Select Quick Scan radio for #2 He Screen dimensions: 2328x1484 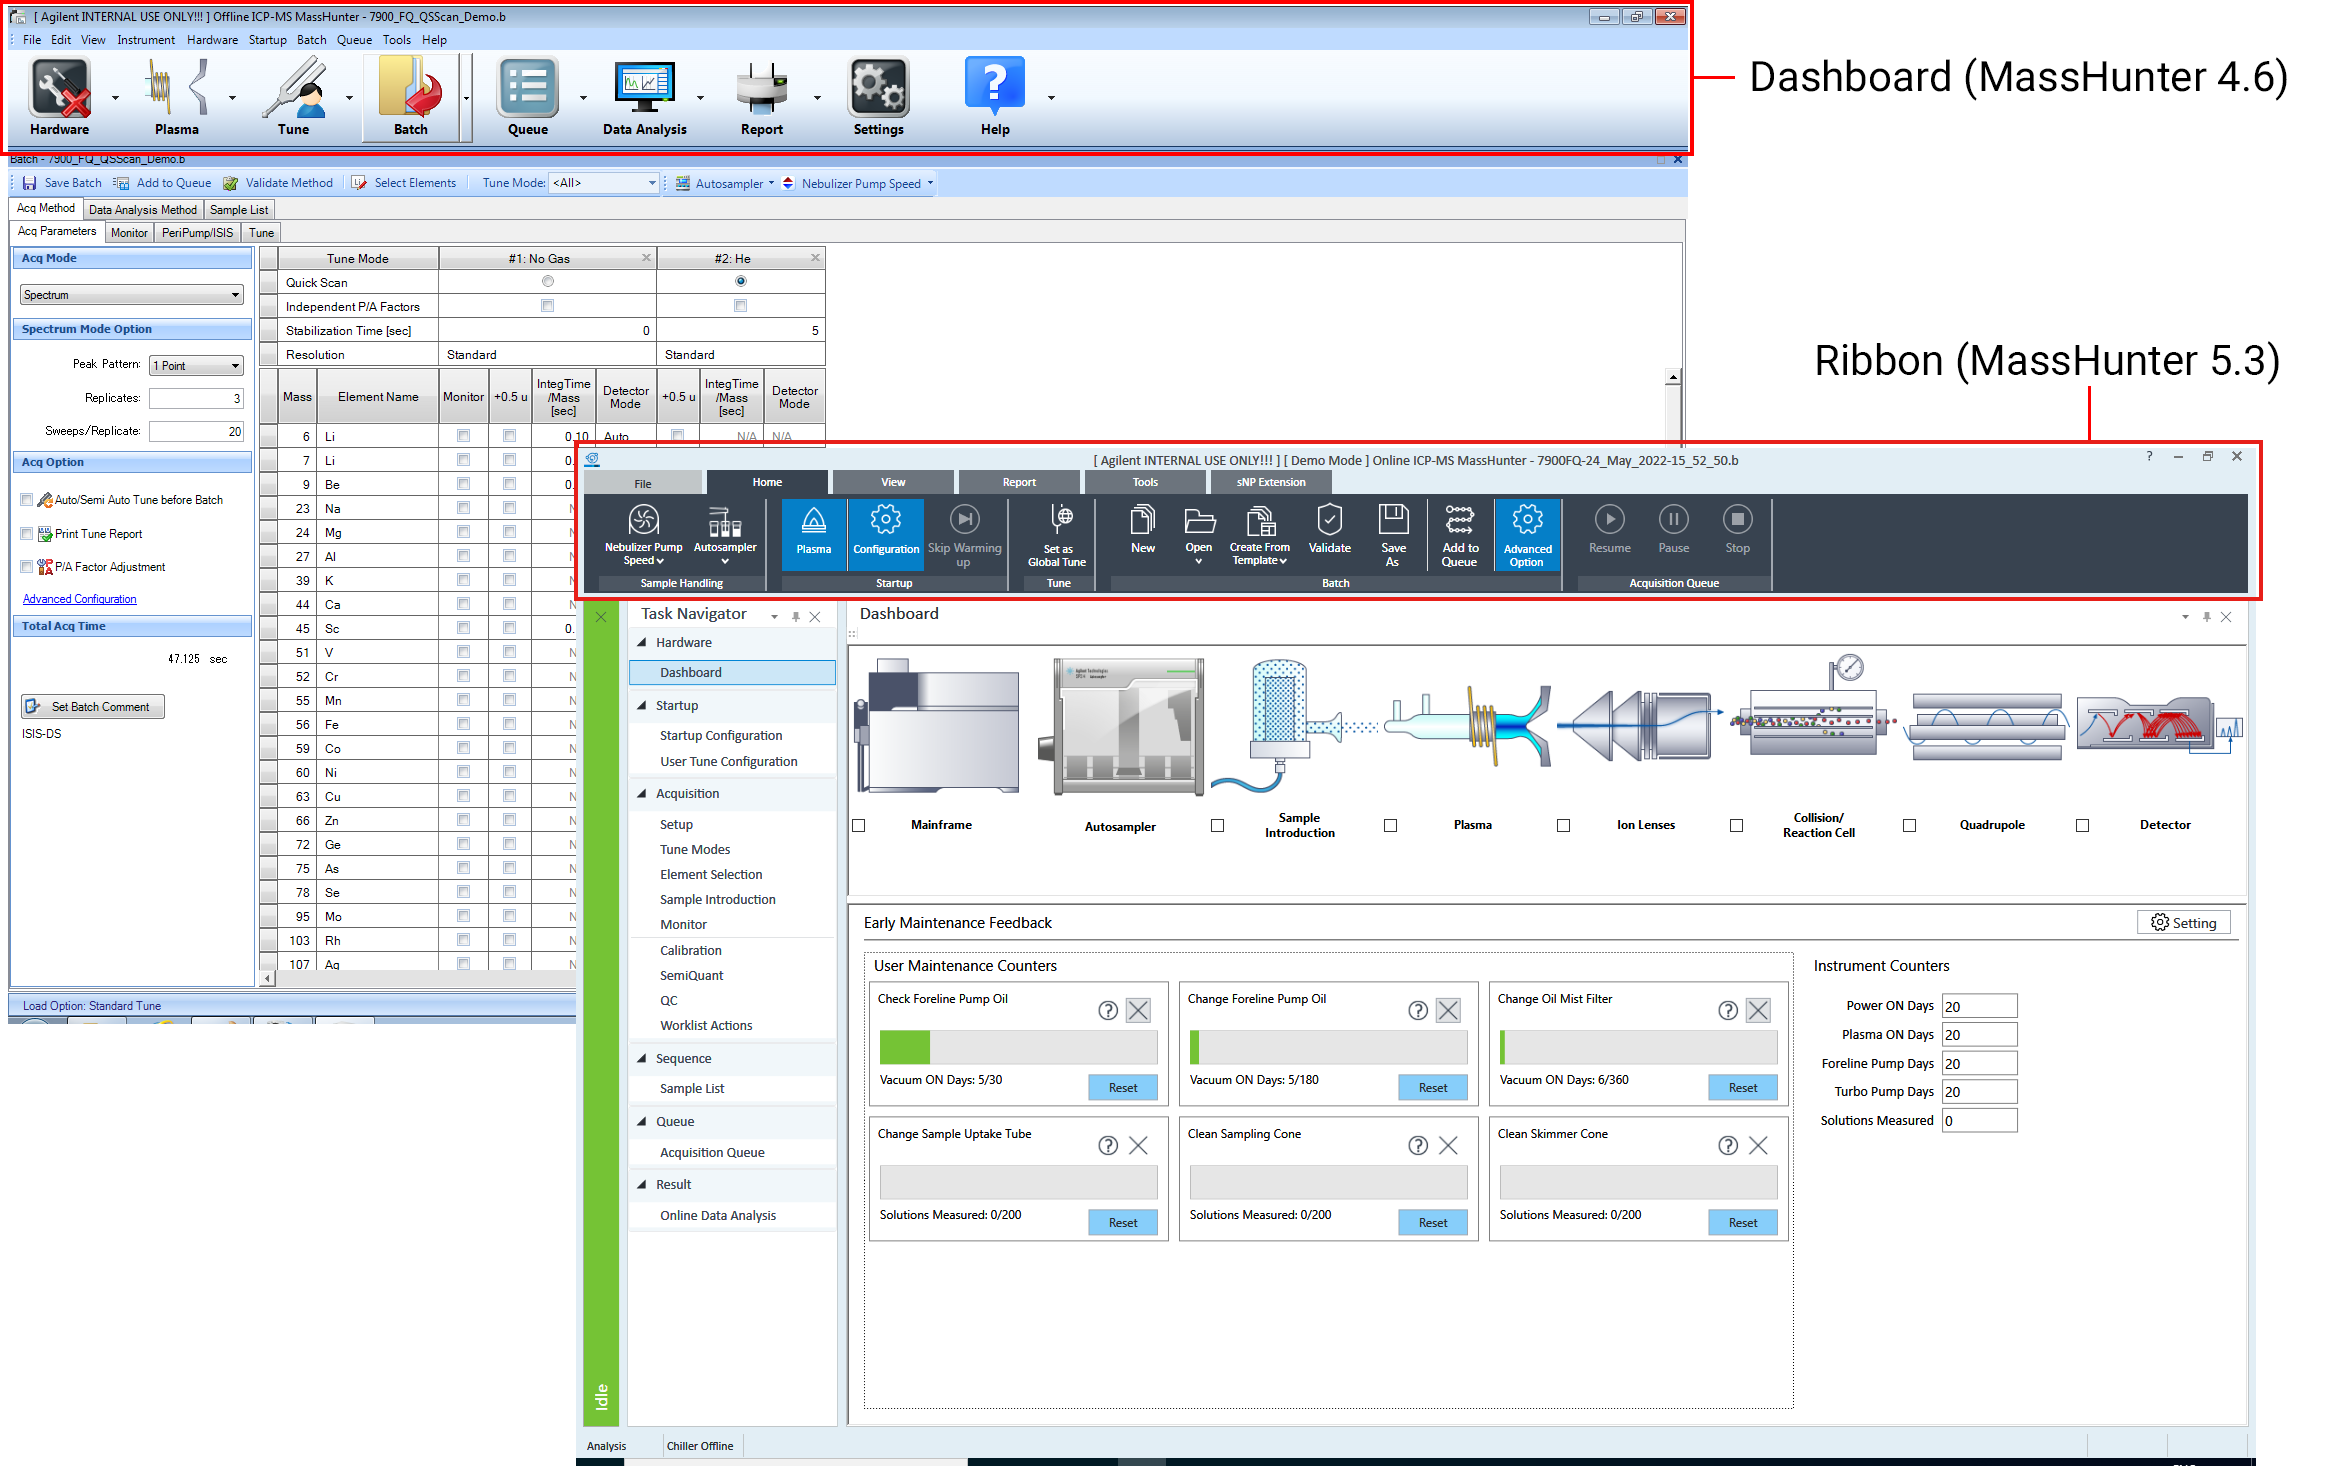[x=741, y=282]
